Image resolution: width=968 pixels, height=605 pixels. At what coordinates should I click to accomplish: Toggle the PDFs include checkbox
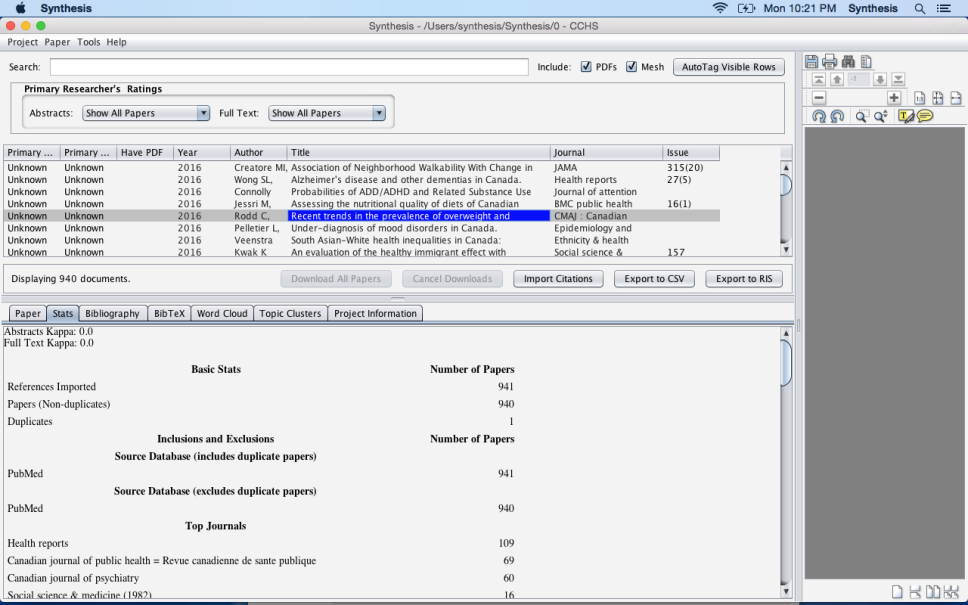[x=586, y=67]
